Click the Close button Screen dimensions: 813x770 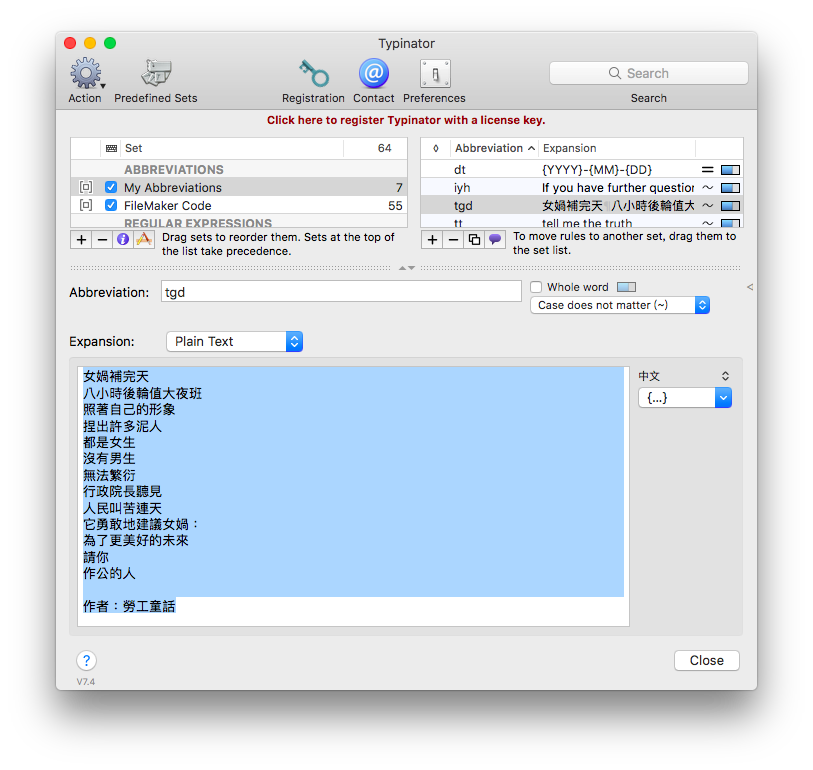(x=707, y=661)
